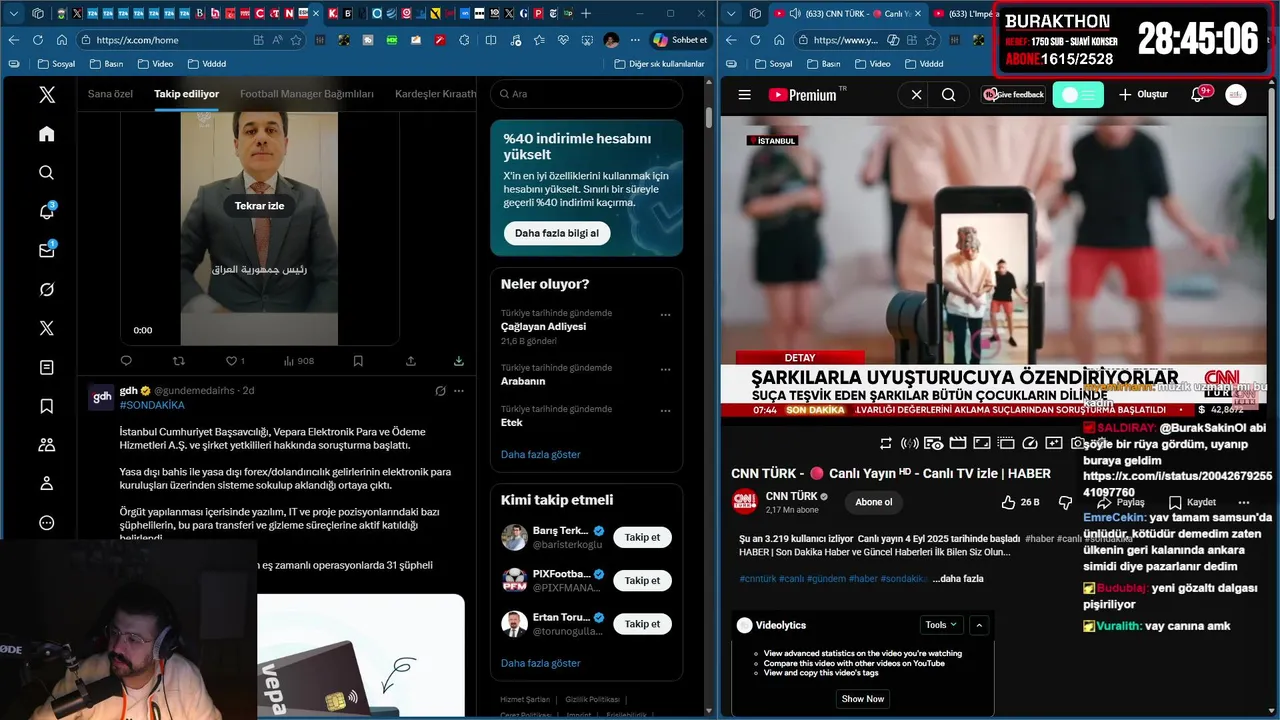This screenshot has width=1280, height=720.
Task: Switch to Sana özel tab
Action: point(110,94)
